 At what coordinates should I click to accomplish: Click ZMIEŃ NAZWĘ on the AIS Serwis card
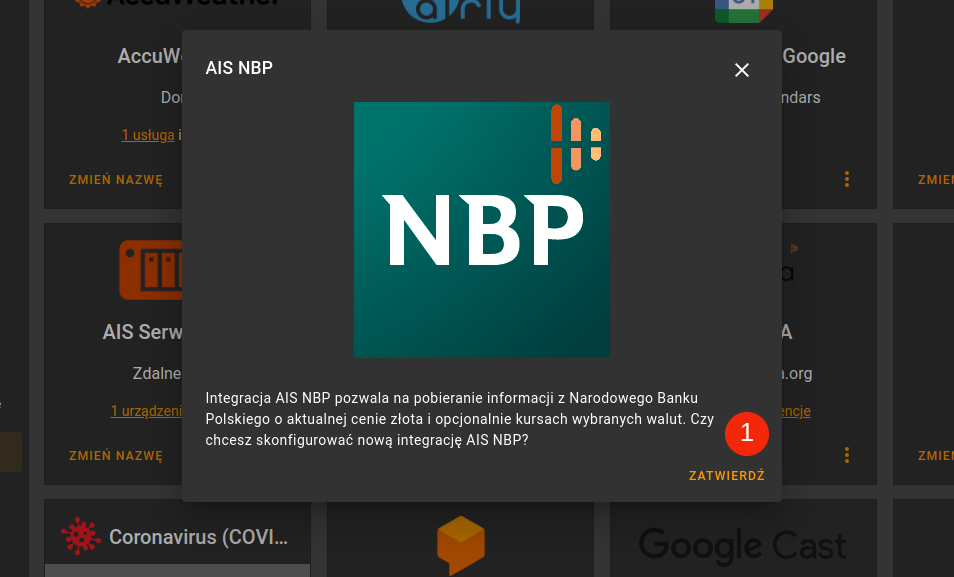click(116, 456)
